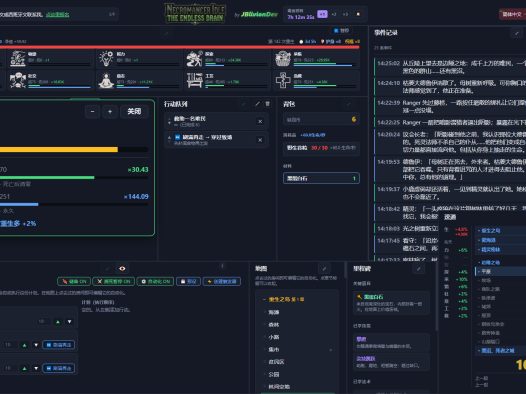Toggle the crossed-swords ON button
This screenshot has width=526, height=394.
click(114, 281)
